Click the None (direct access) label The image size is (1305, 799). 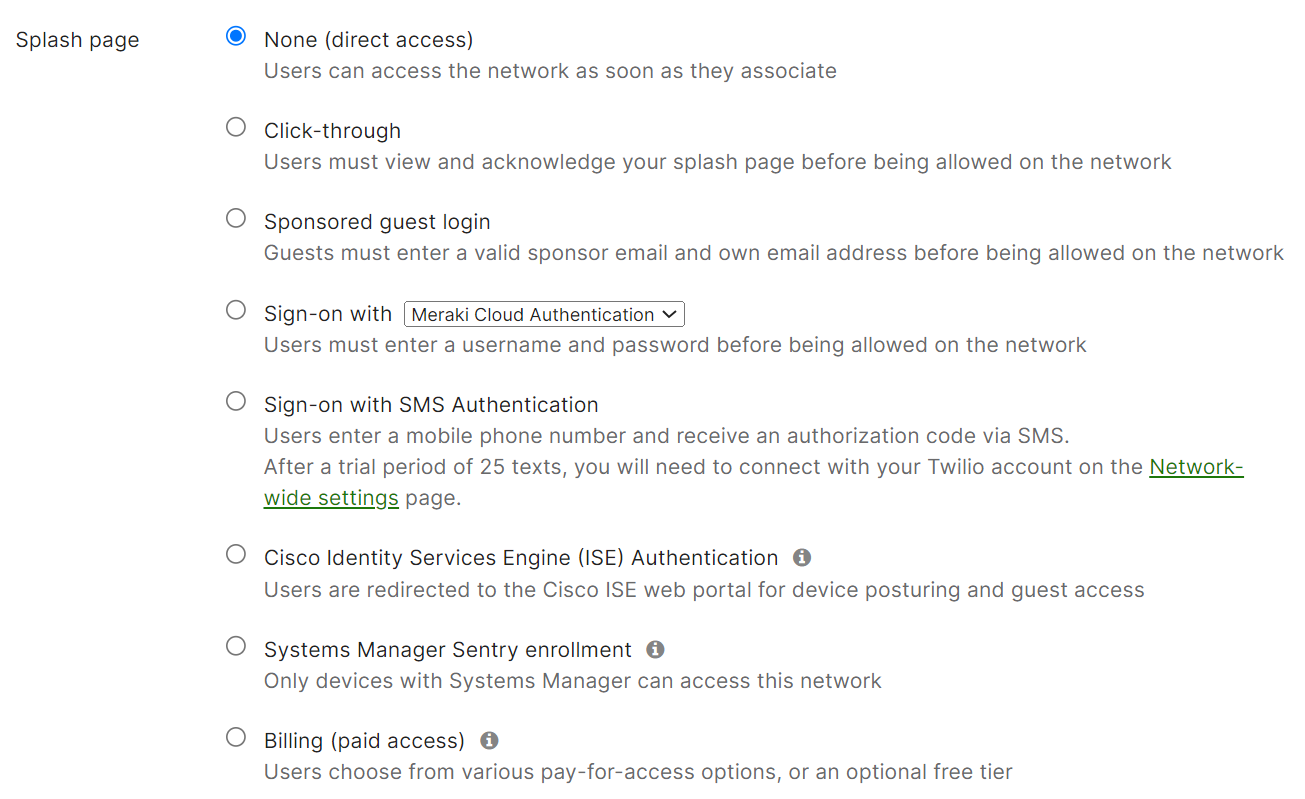click(368, 40)
